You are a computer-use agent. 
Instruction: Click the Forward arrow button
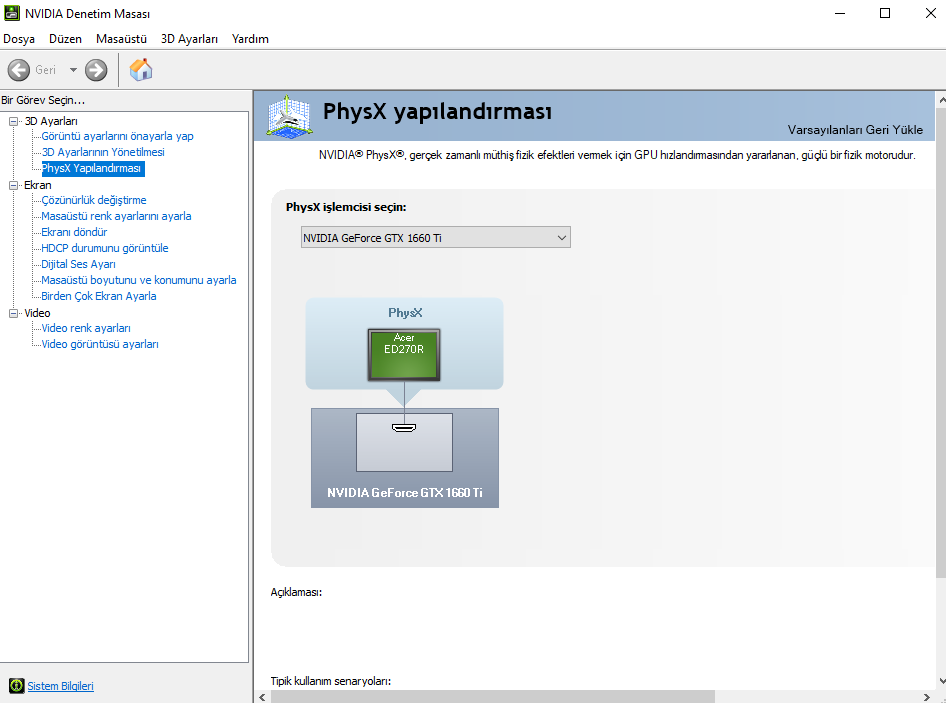coord(96,70)
